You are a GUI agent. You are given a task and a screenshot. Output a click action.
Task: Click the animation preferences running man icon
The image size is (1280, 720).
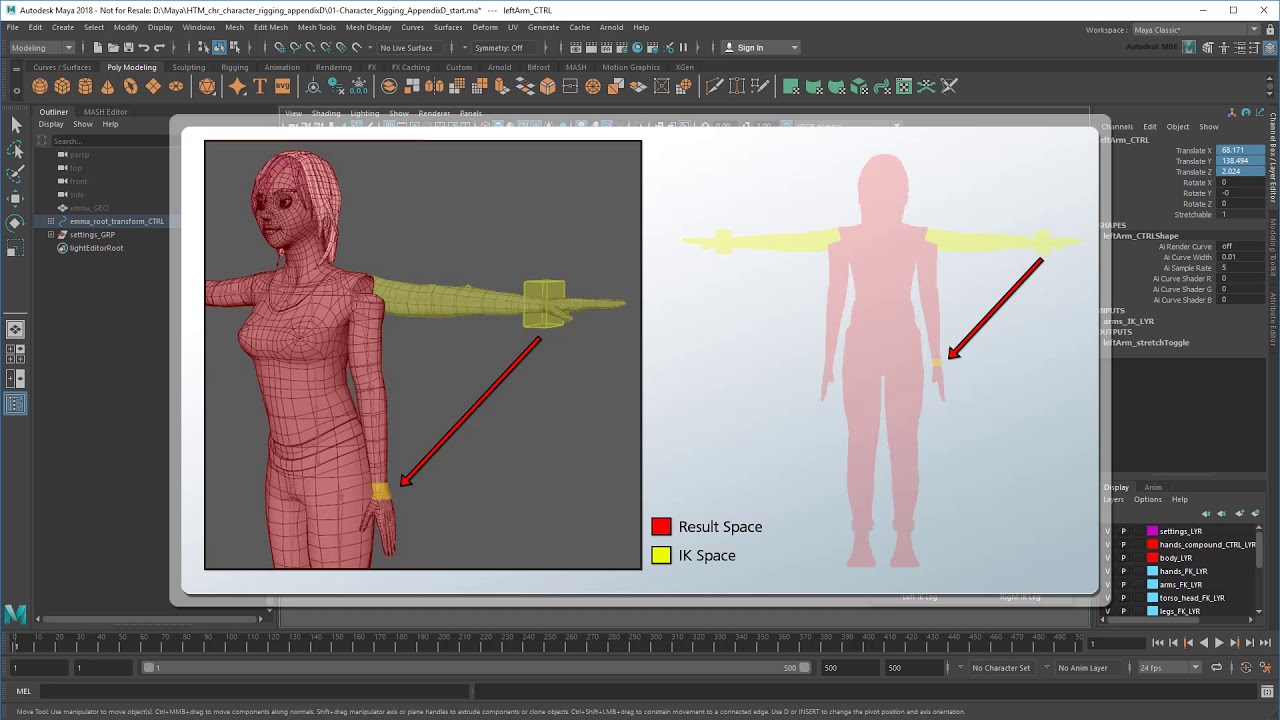pyautogui.click(x=1264, y=668)
